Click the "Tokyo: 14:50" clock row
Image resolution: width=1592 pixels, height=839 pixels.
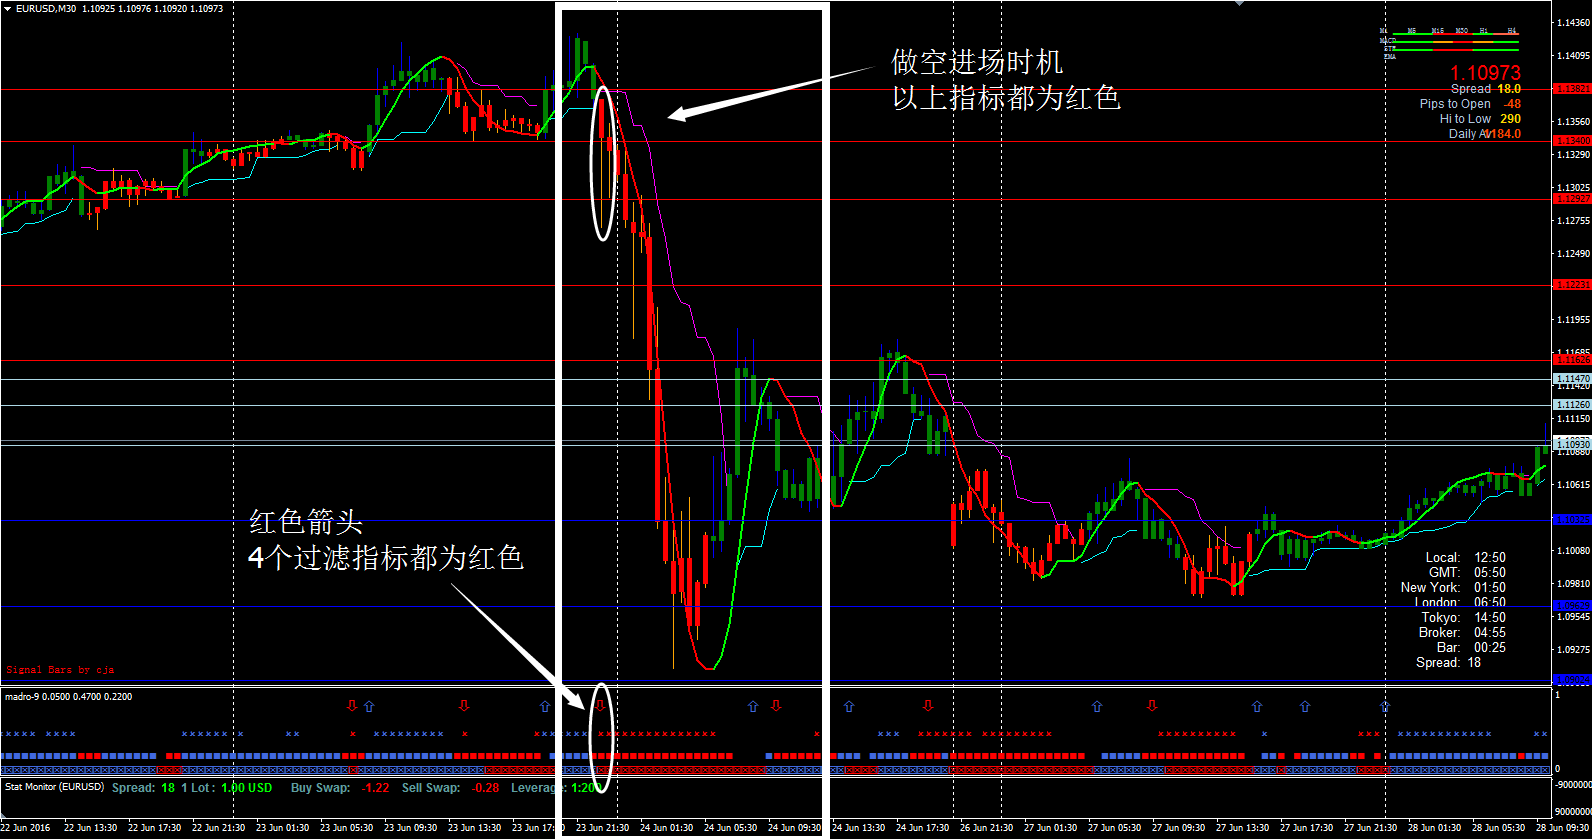[1464, 618]
